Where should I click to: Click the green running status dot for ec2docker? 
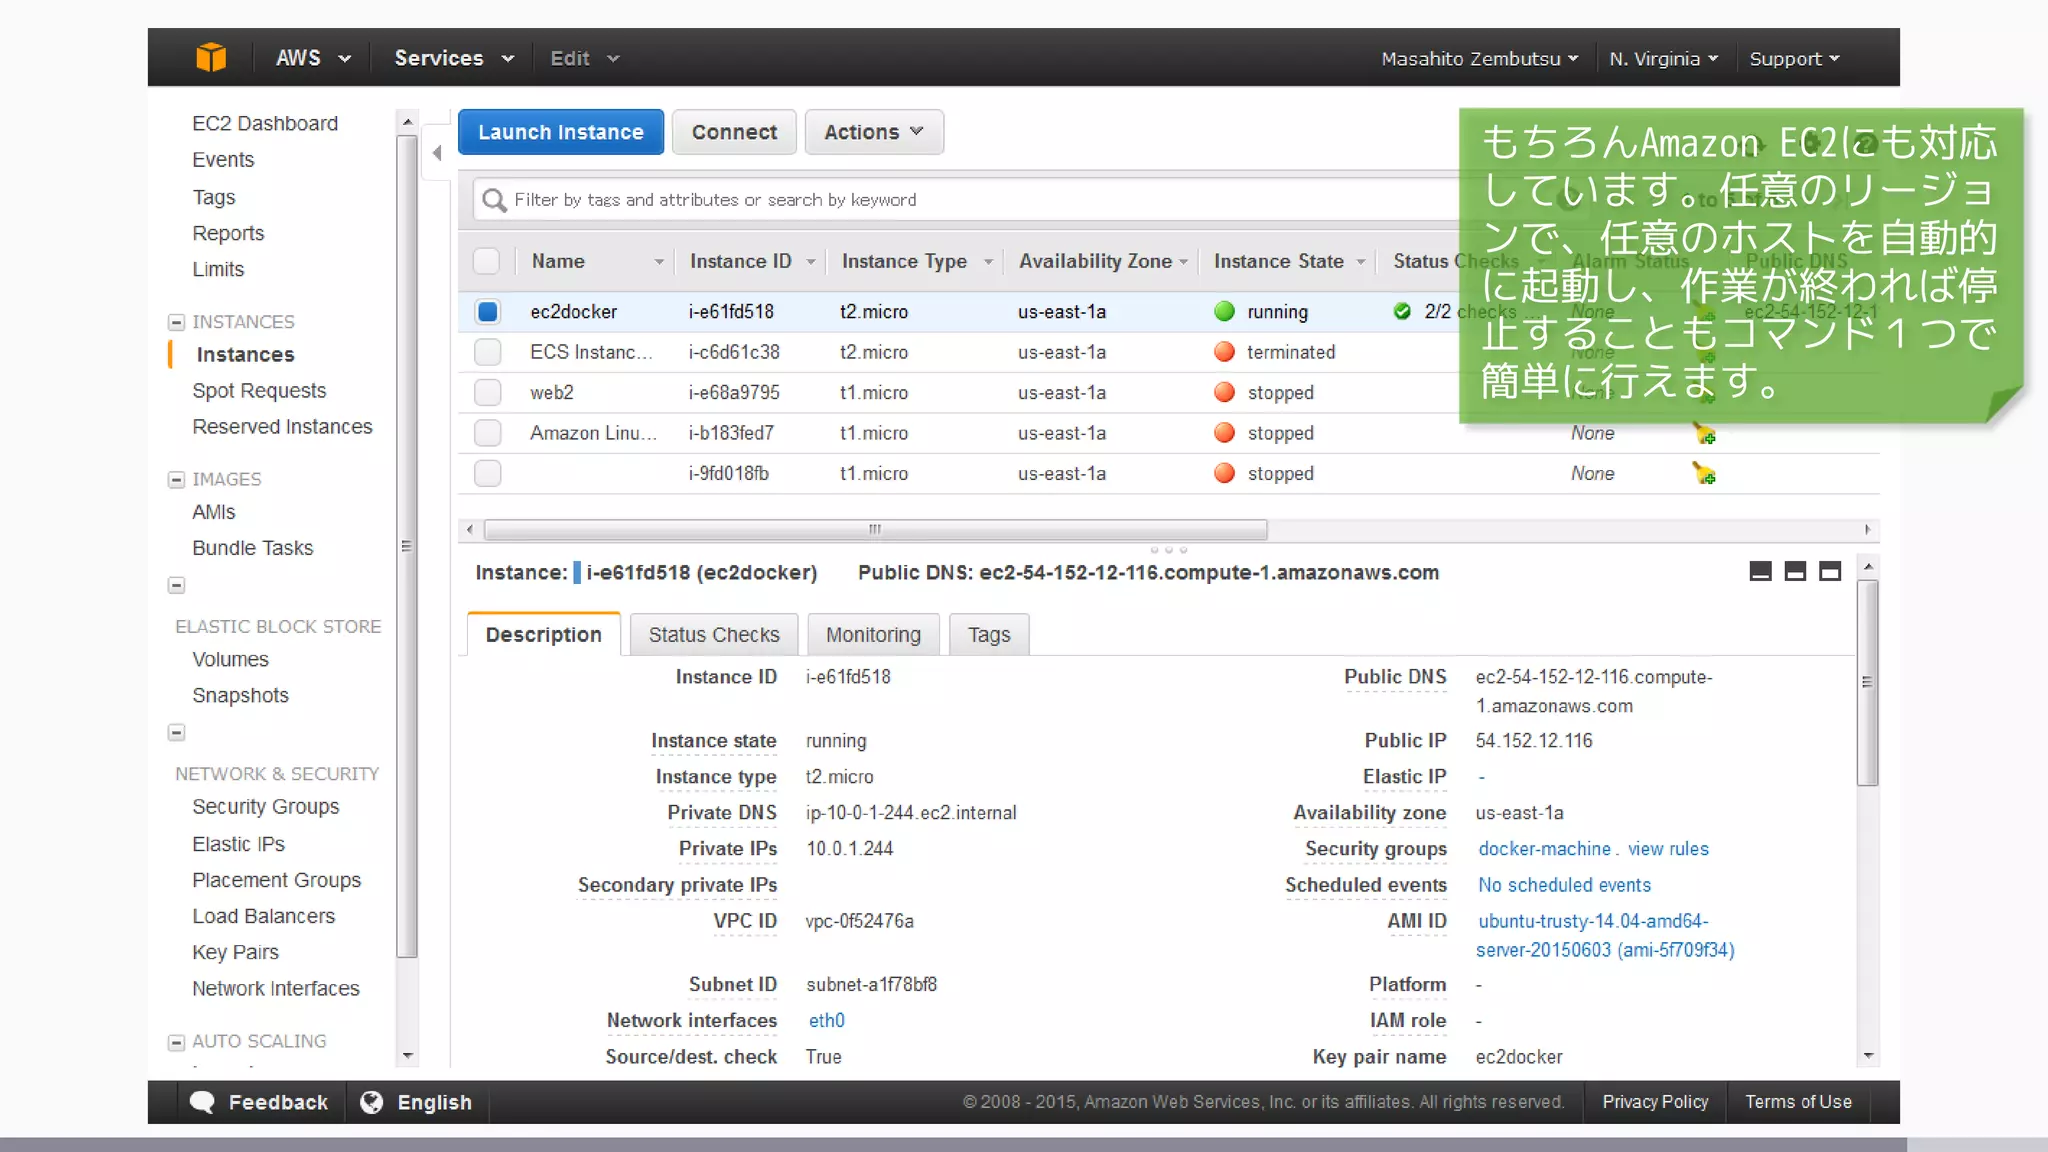(1224, 311)
